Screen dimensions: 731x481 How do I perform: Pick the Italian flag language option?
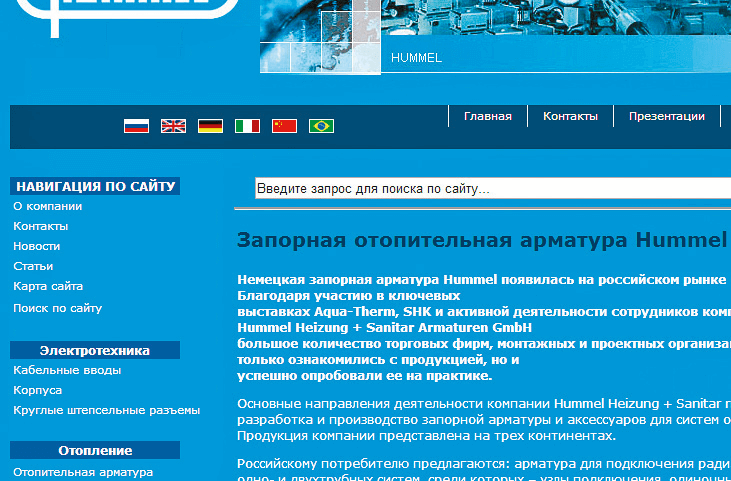247,126
